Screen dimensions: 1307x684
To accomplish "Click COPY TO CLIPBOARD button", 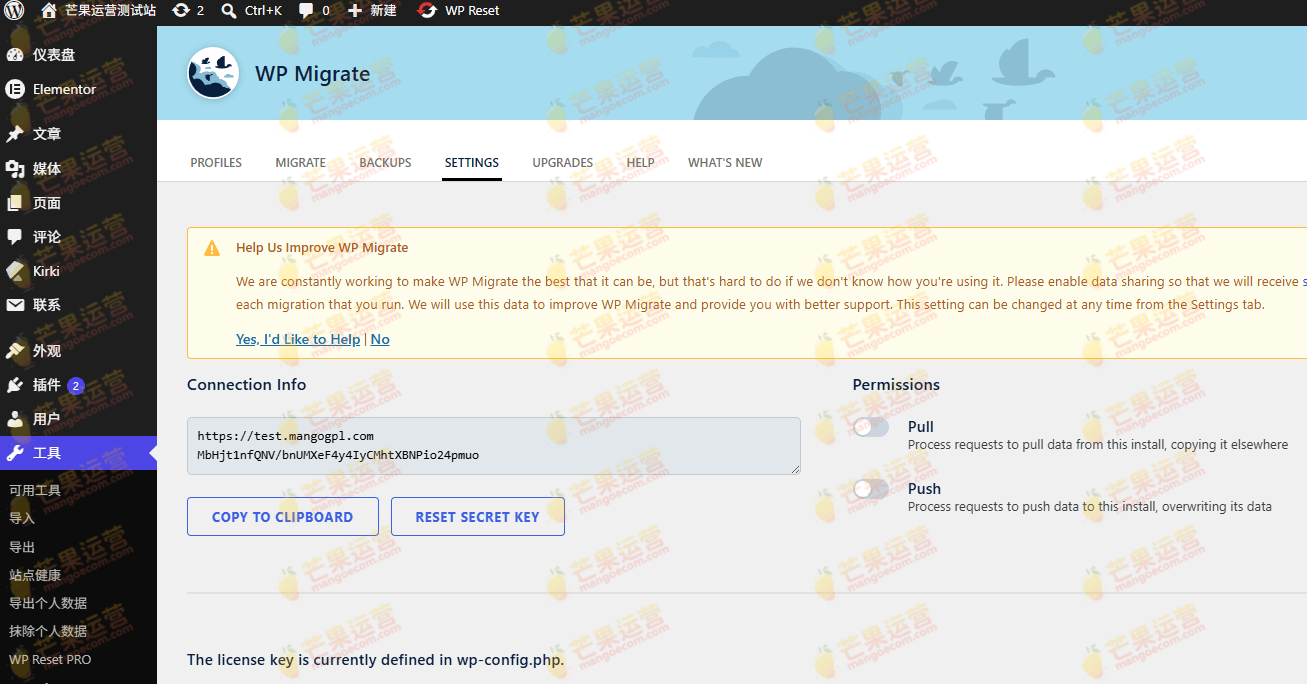I will (x=283, y=517).
